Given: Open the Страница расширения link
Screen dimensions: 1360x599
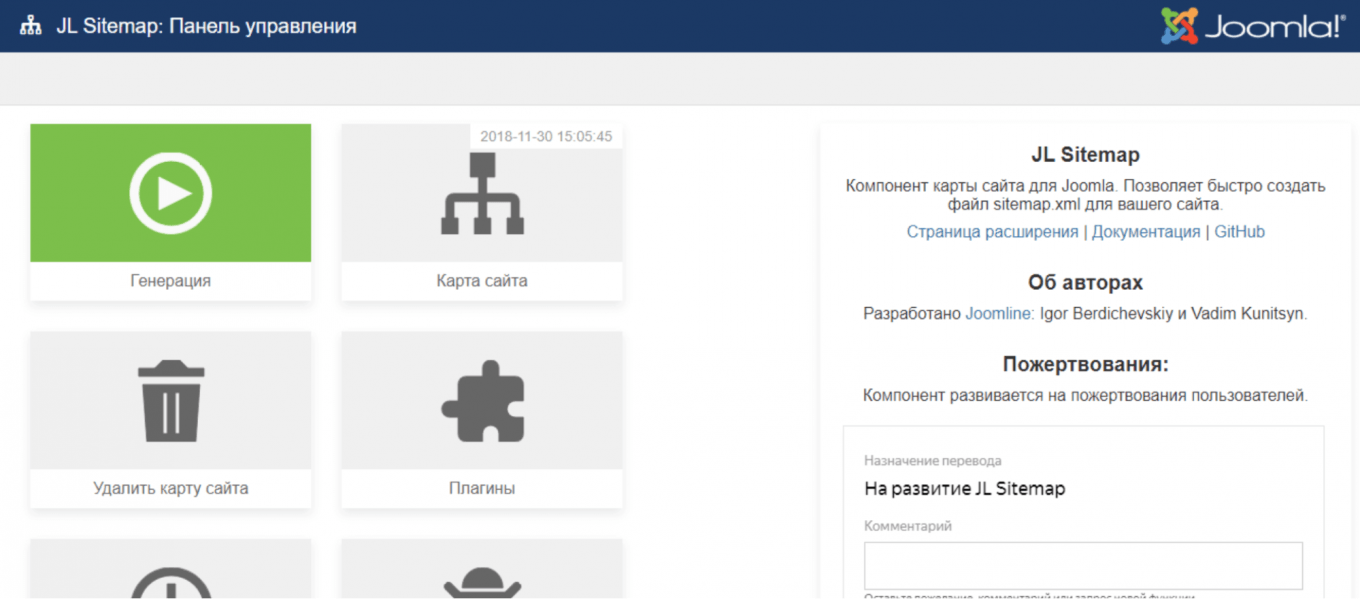Looking at the screenshot, I should tap(991, 232).
